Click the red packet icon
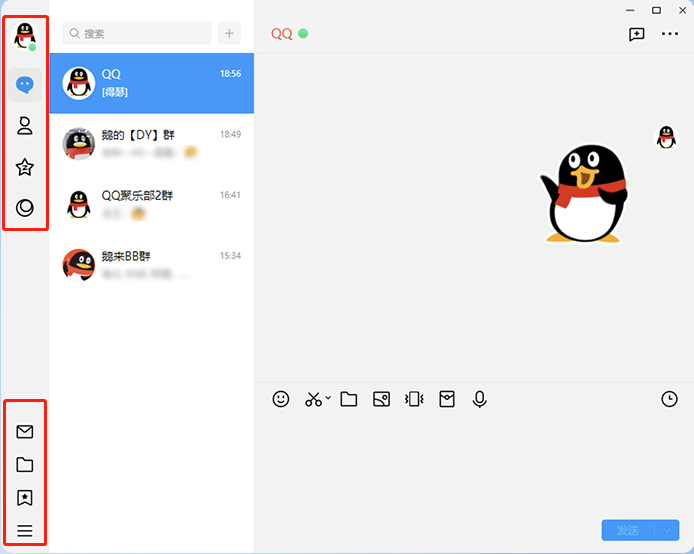The width and height of the screenshot is (694, 554). [447, 399]
